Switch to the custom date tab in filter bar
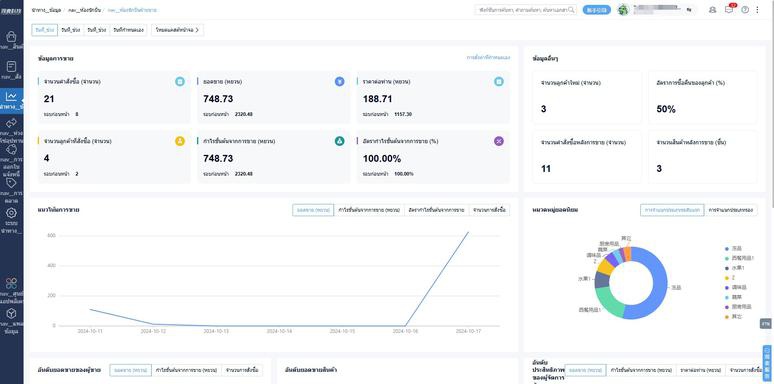Screen dimensions: 774x384 coord(128,30)
